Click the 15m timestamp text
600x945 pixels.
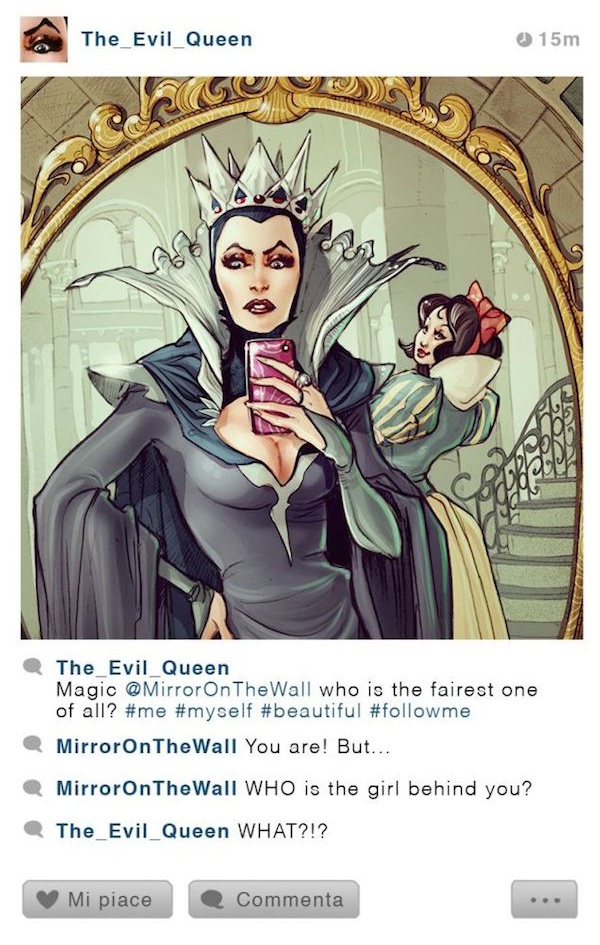pos(558,39)
